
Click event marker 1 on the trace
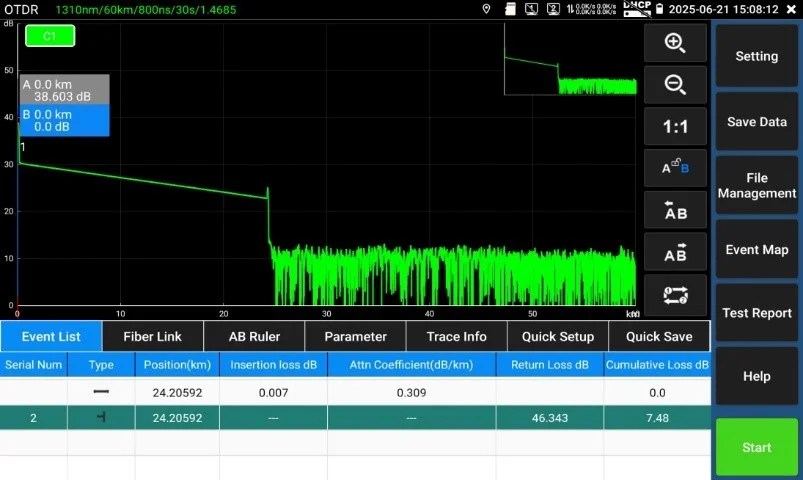(23, 147)
